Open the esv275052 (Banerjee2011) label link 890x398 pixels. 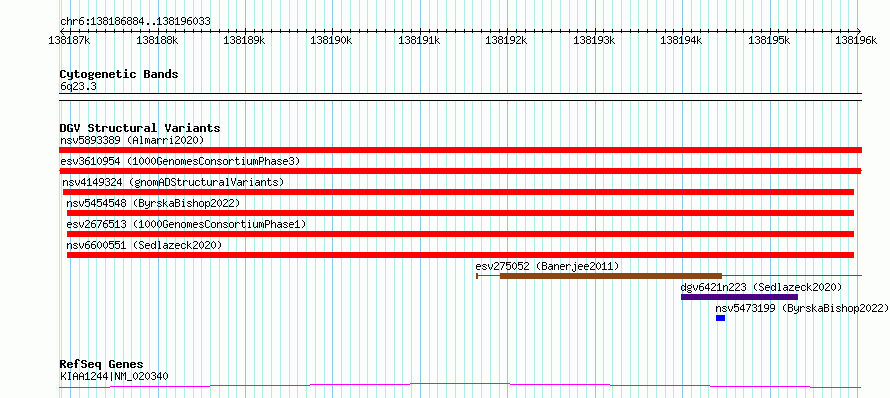pos(547,266)
